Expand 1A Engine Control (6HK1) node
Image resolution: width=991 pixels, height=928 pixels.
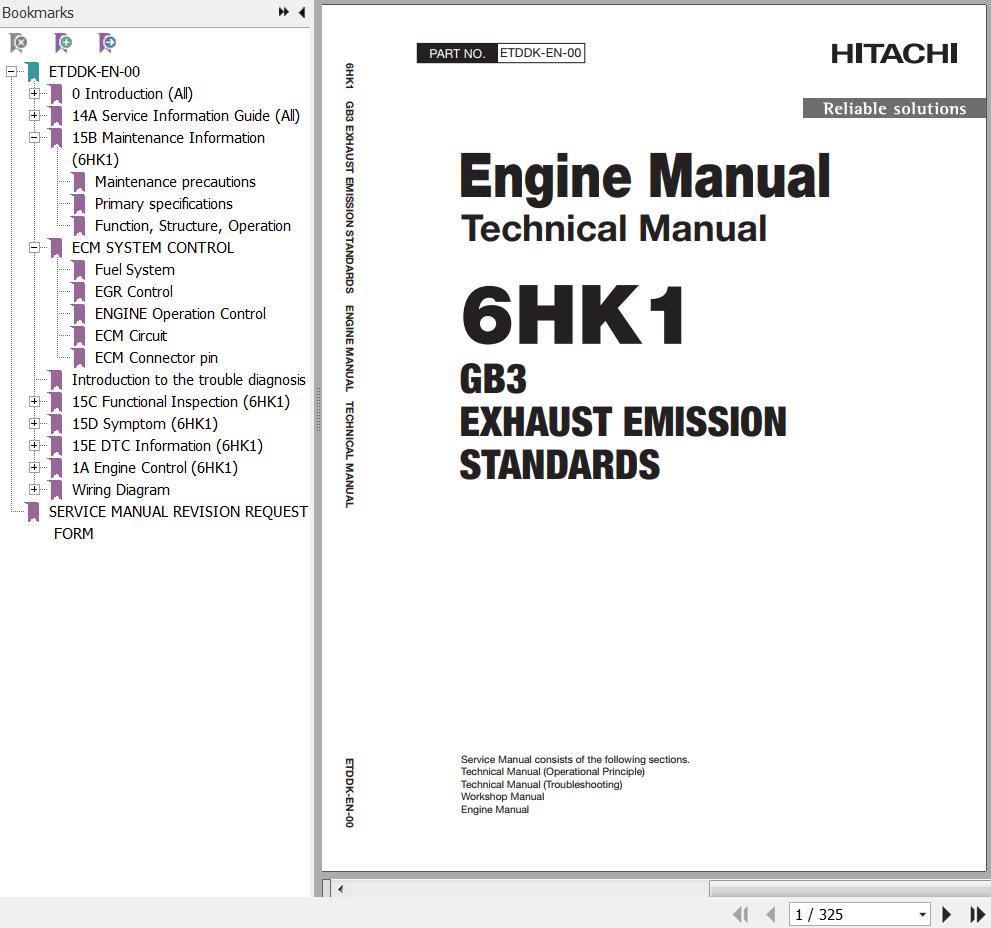(34, 468)
